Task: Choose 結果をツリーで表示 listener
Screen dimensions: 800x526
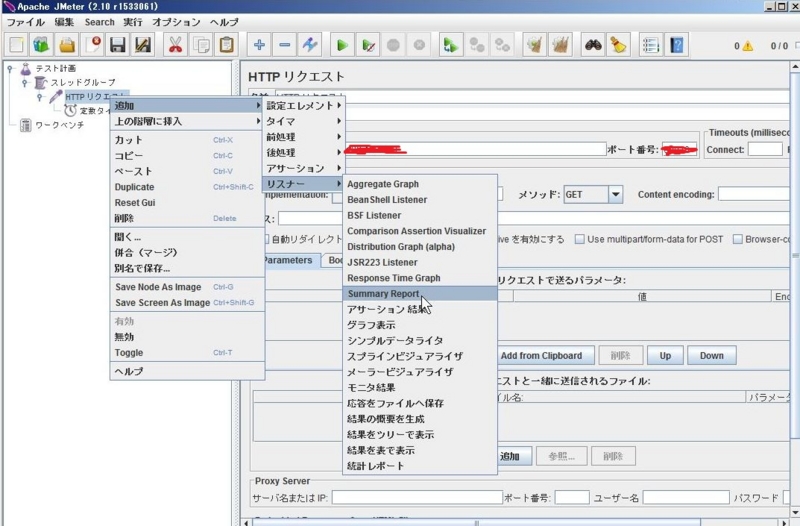Action: click(x=419, y=435)
